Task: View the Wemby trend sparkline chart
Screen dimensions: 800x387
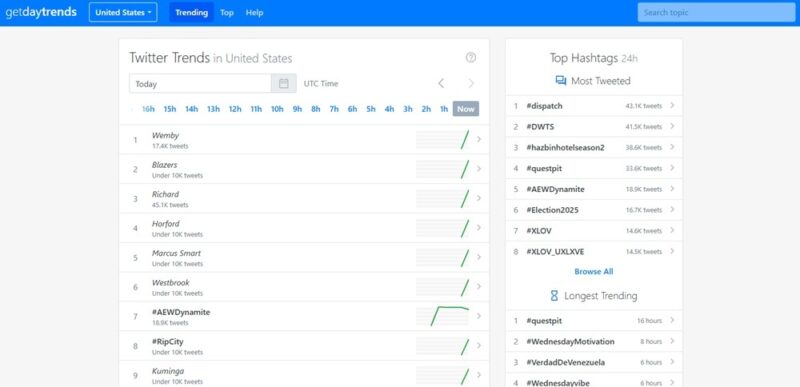Action: [x=442, y=139]
